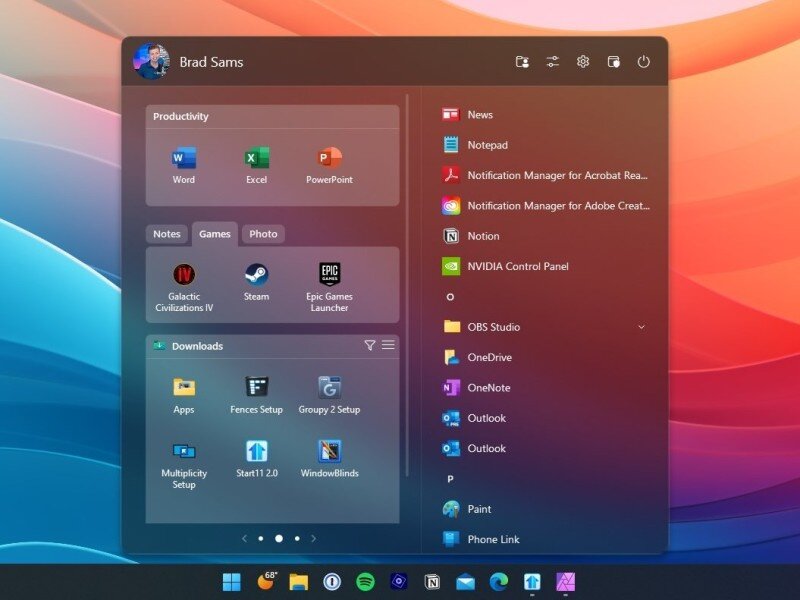
Task: Open user folders icon in header
Action: click(x=522, y=62)
